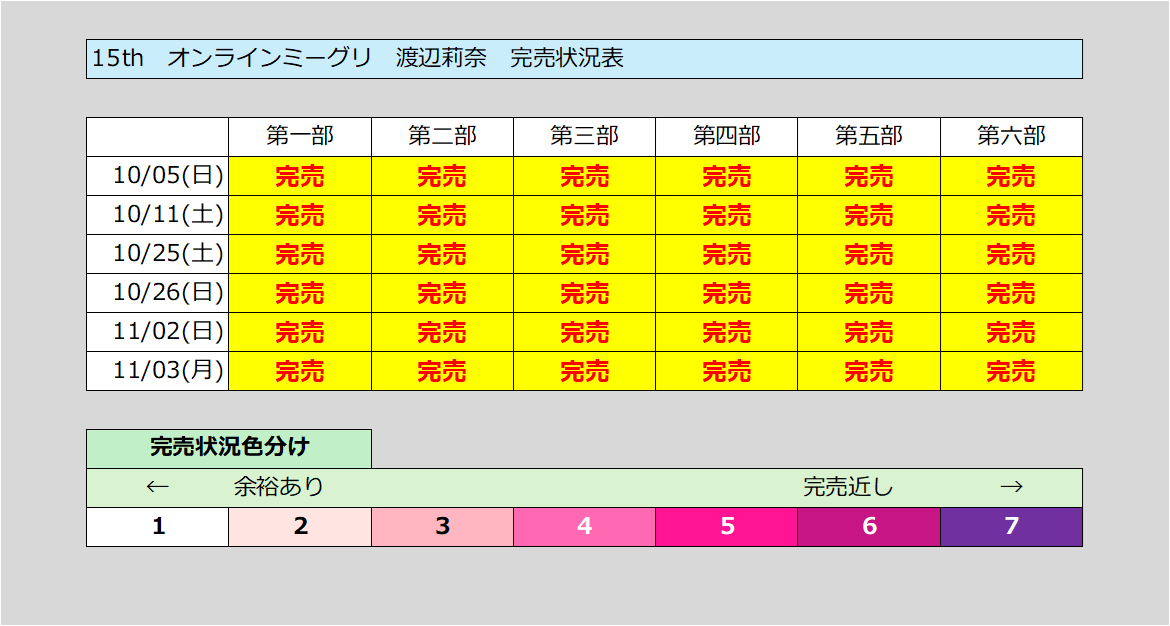Select the 第五部 column header
Screen dimensions: 1170x626
click(x=869, y=137)
